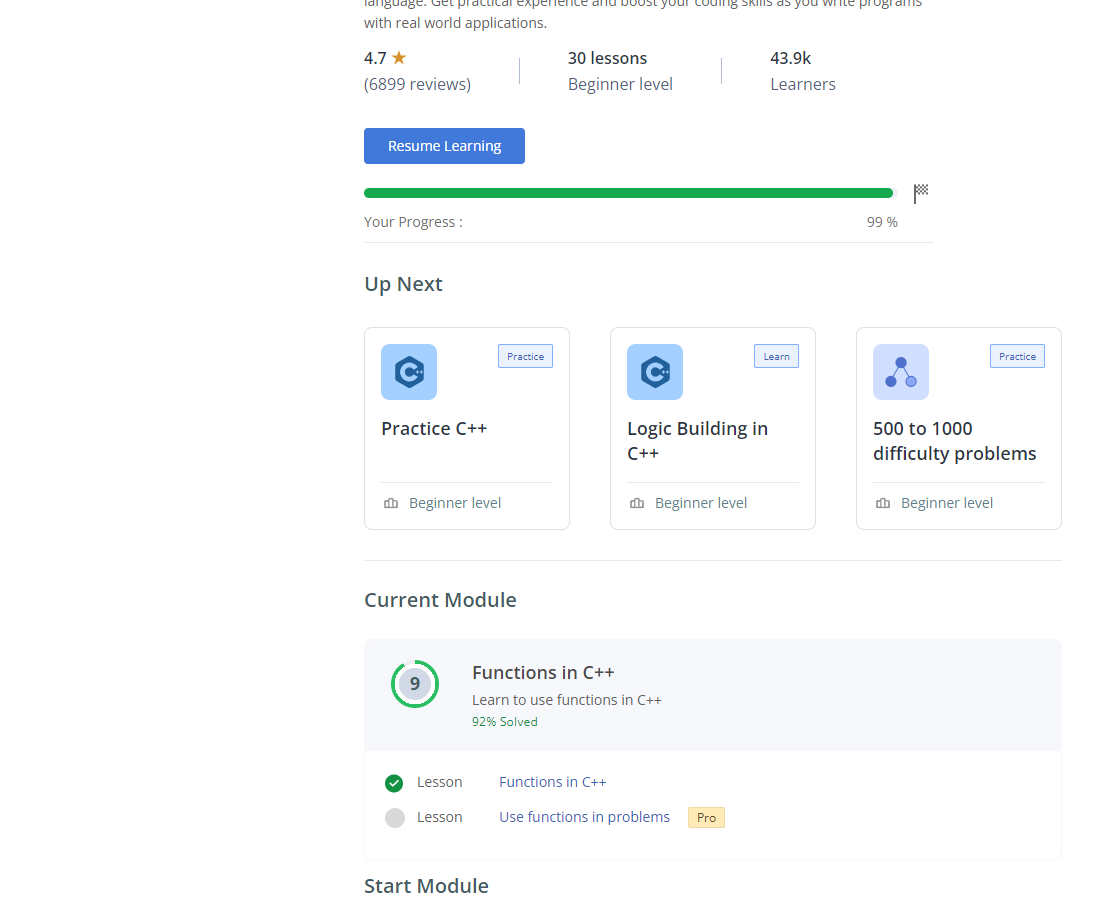1093x921 pixels.
Task: Click level icon on Logic Building card
Action: point(637,503)
